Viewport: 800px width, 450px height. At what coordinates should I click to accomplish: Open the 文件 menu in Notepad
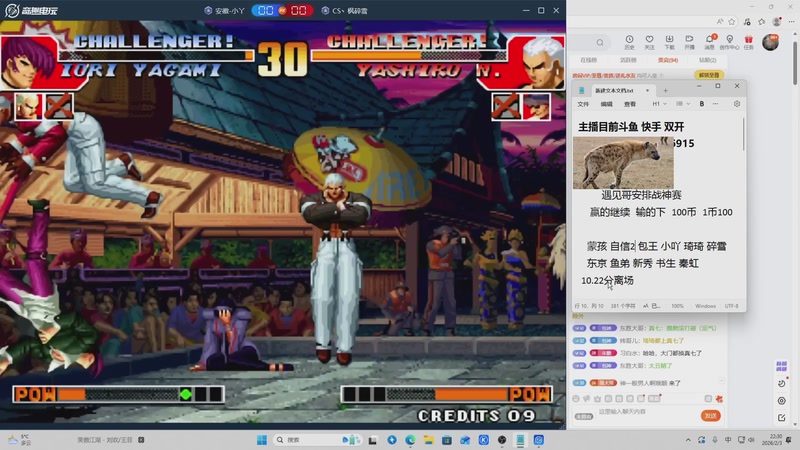(583, 104)
